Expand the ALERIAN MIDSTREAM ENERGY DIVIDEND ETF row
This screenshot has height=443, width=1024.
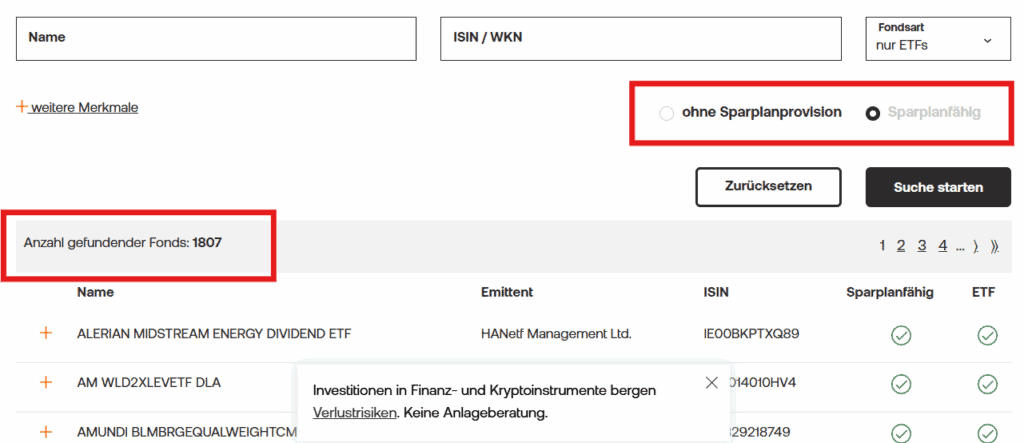45,334
